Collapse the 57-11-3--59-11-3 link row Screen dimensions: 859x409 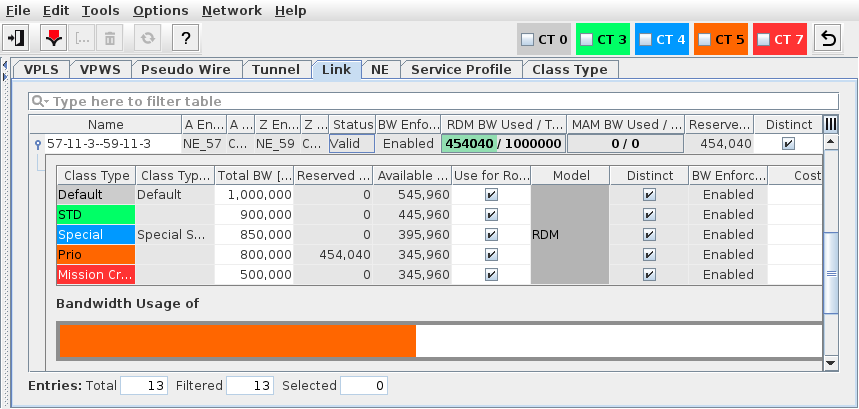coord(37,144)
